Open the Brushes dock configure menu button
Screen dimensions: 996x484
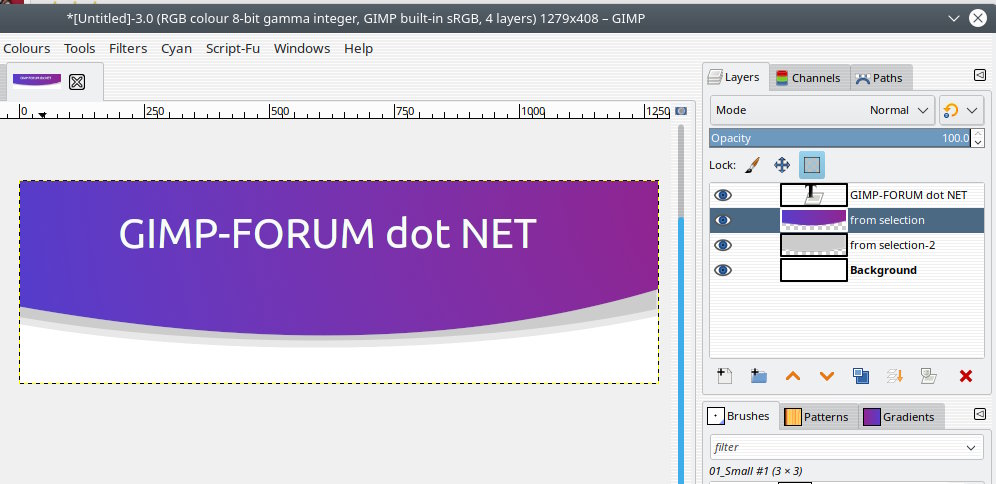pyautogui.click(x=979, y=414)
